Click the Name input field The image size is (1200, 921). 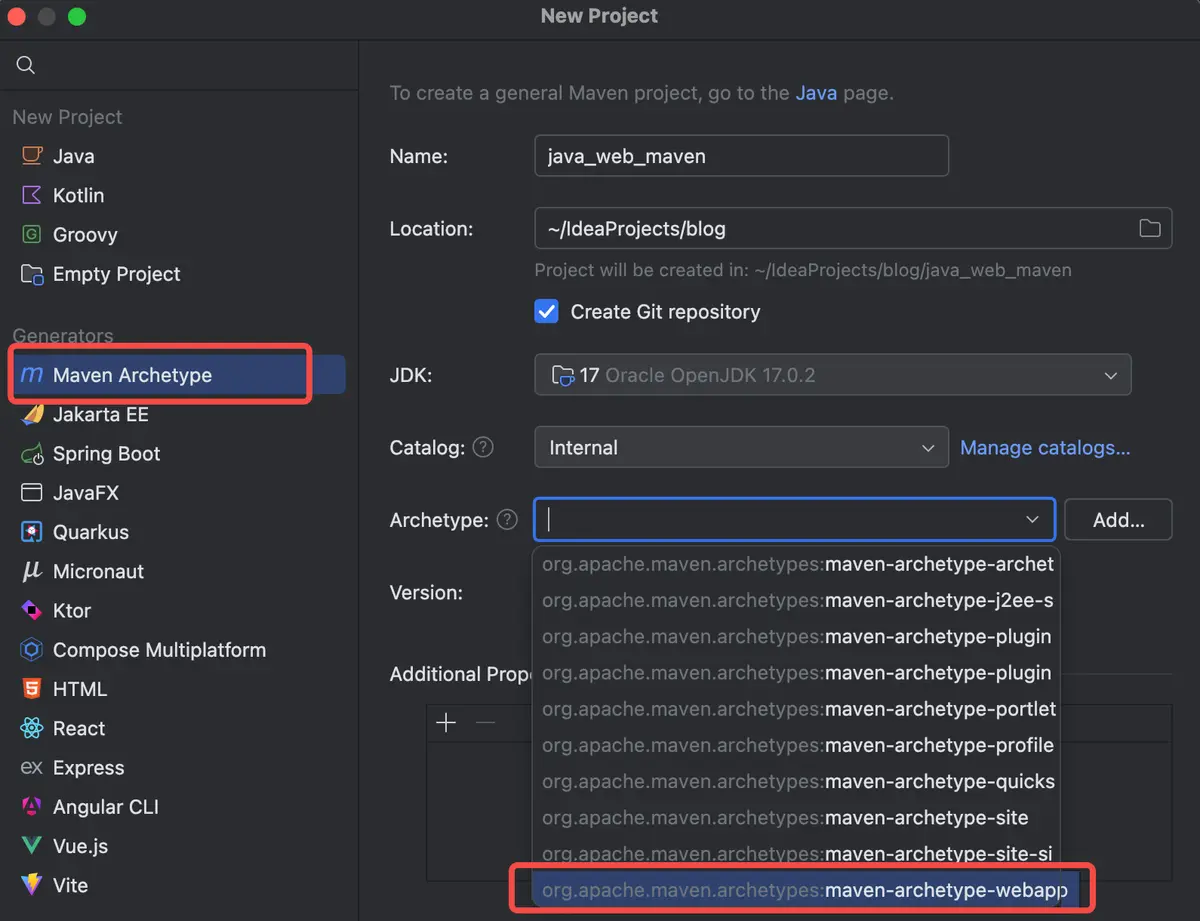[x=742, y=156]
